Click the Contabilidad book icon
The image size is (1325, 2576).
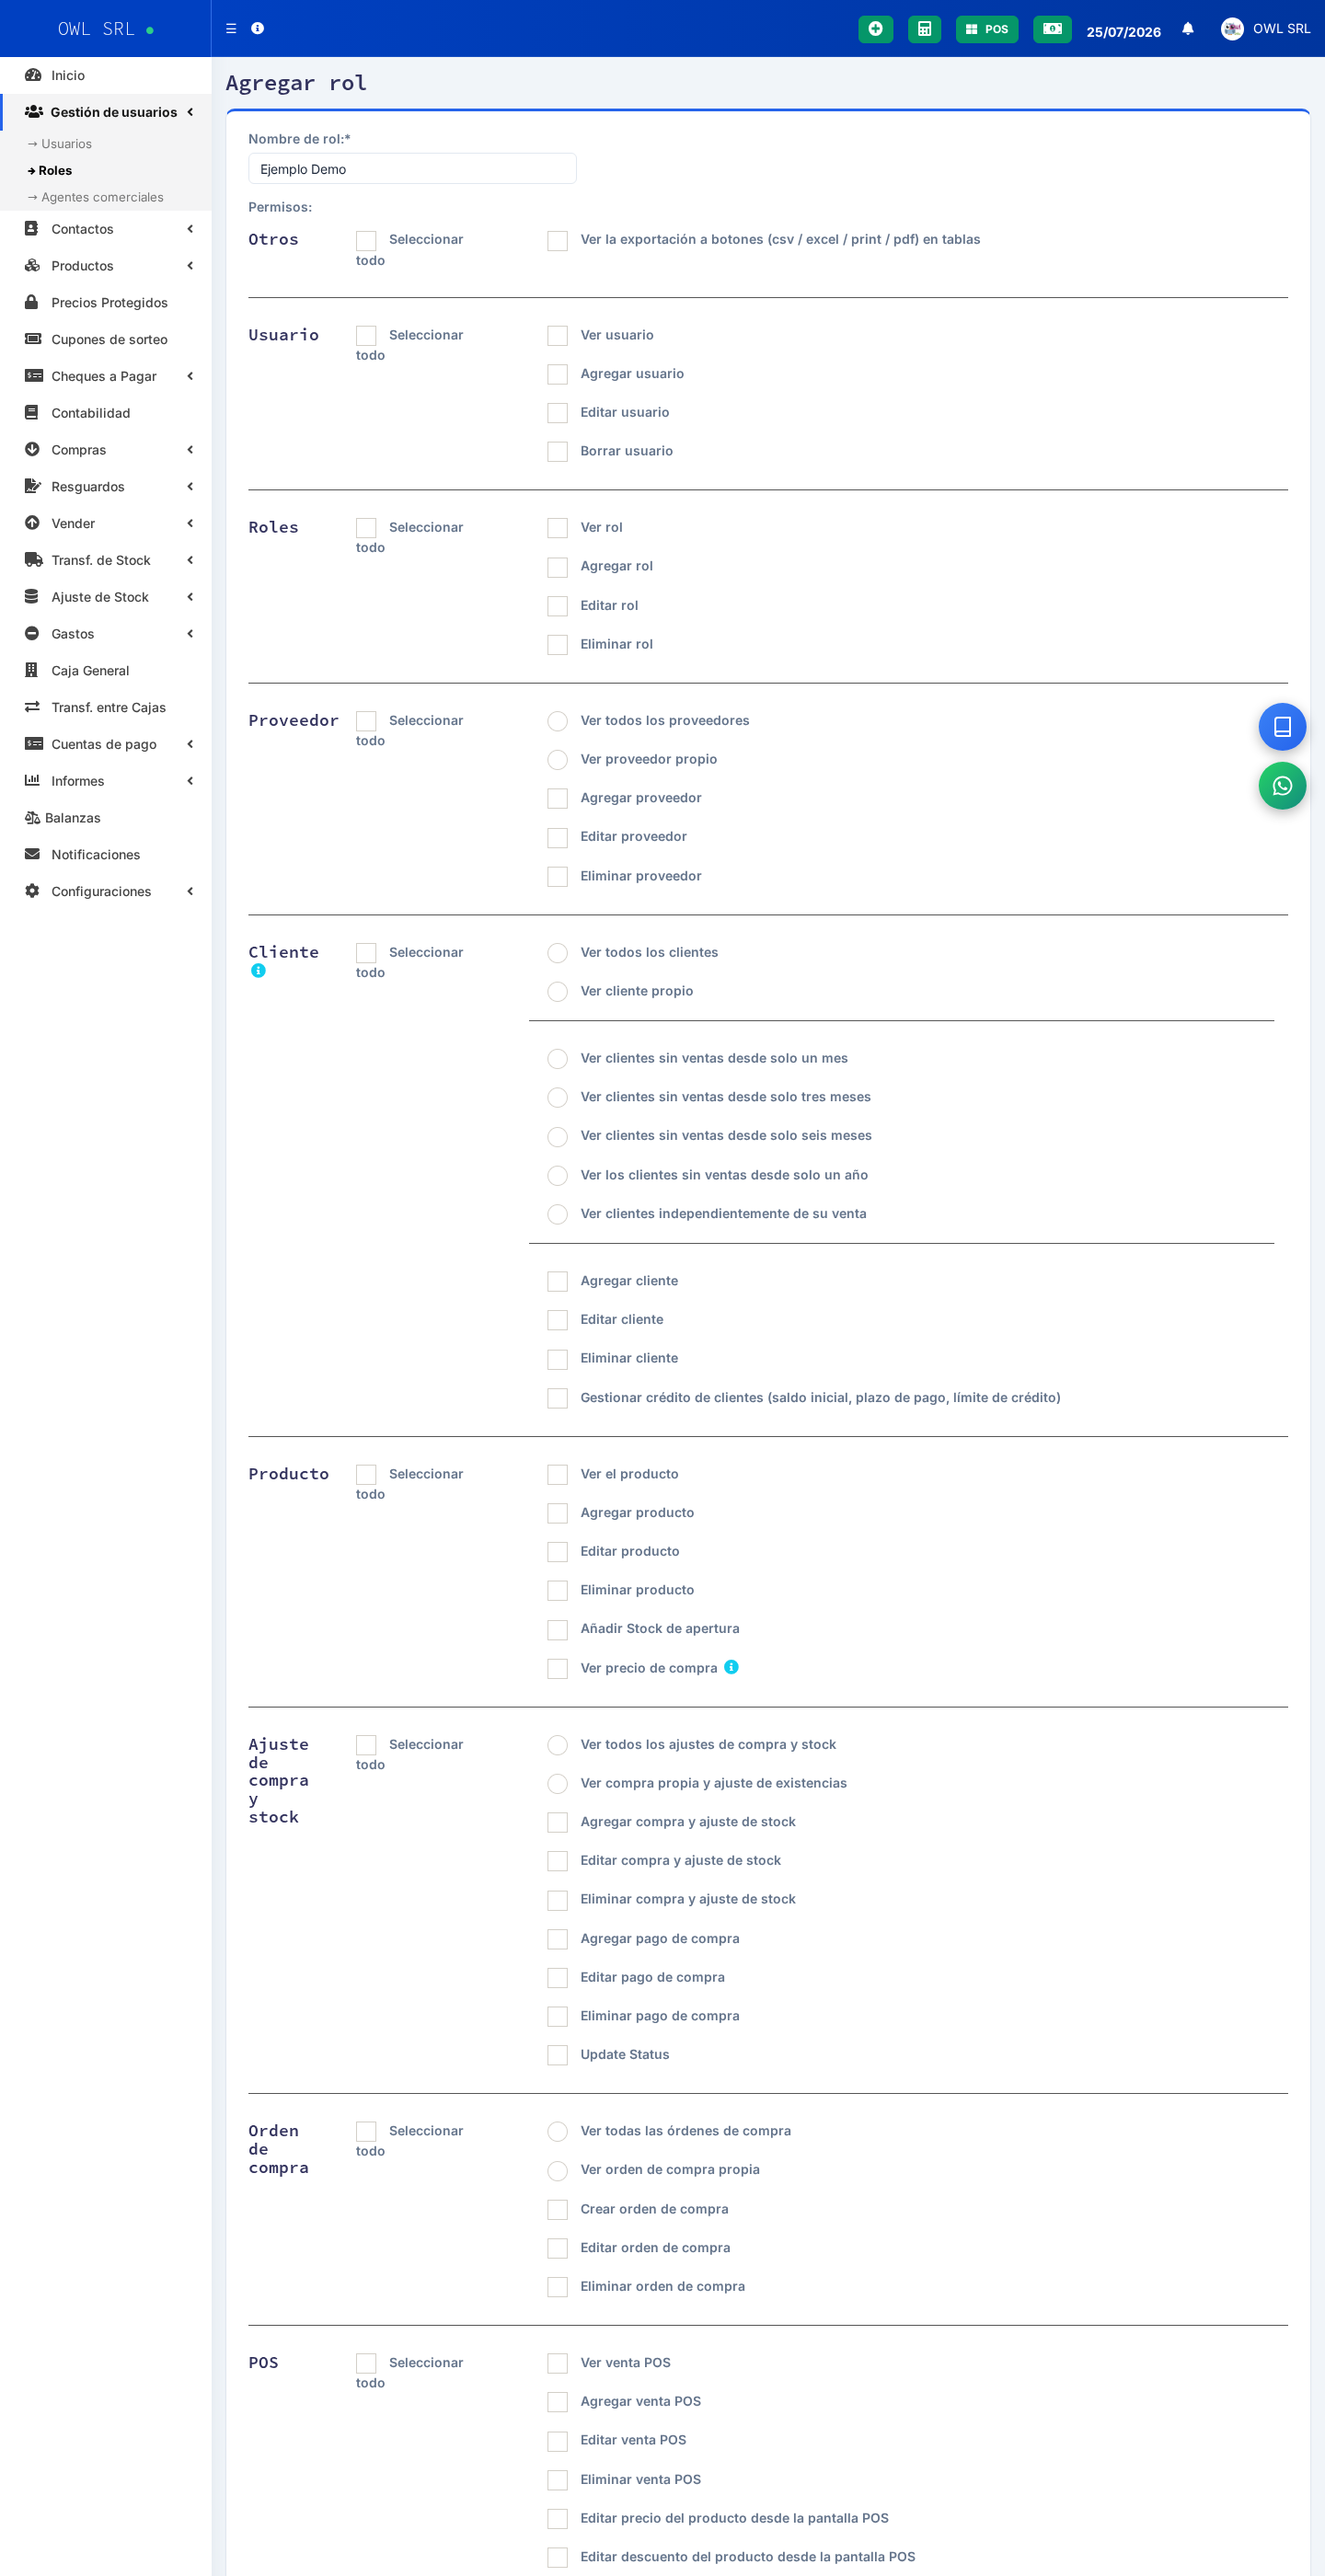32,412
